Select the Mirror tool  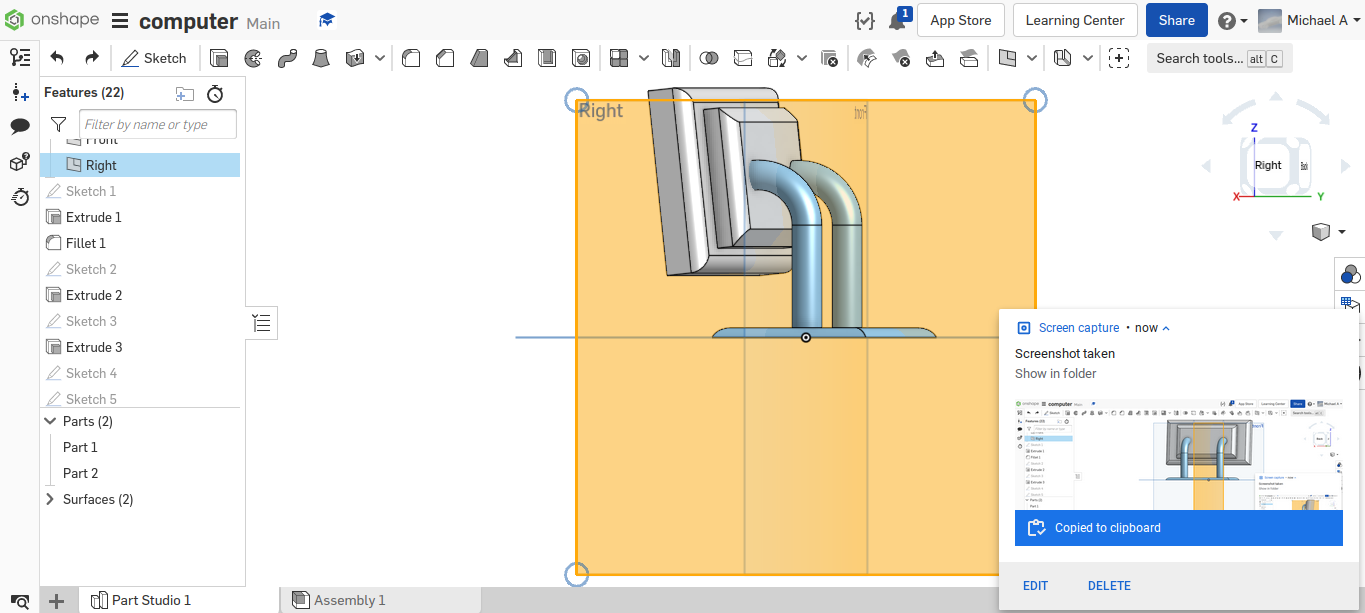pyautogui.click(x=671, y=58)
